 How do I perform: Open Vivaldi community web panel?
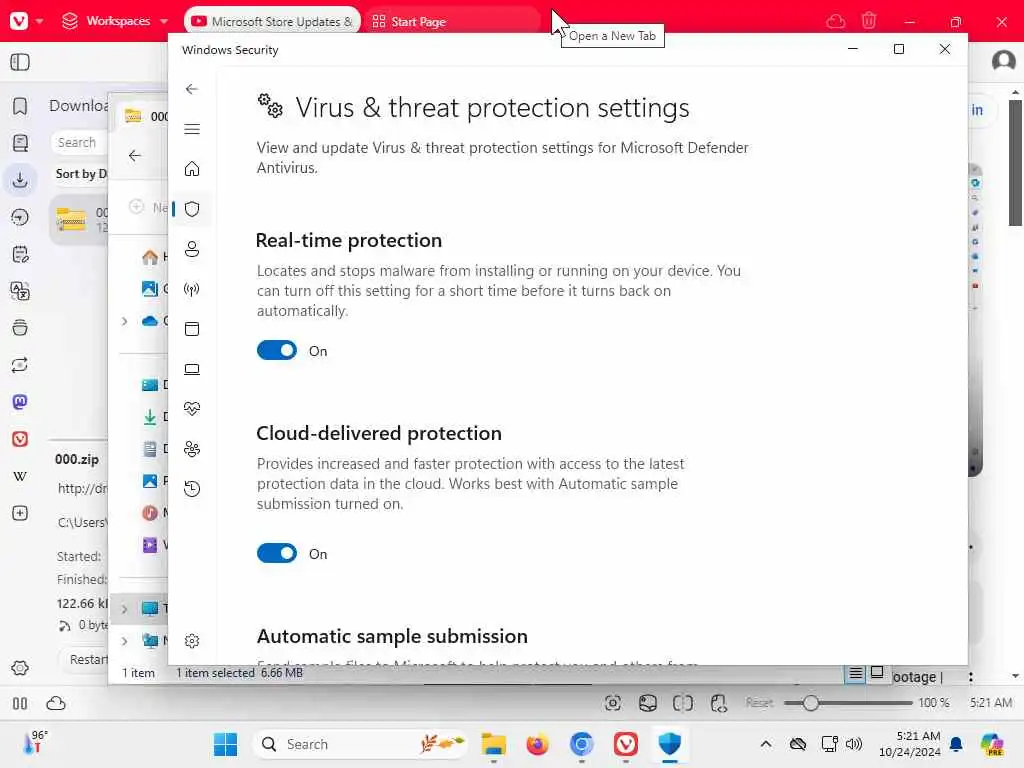(20, 440)
